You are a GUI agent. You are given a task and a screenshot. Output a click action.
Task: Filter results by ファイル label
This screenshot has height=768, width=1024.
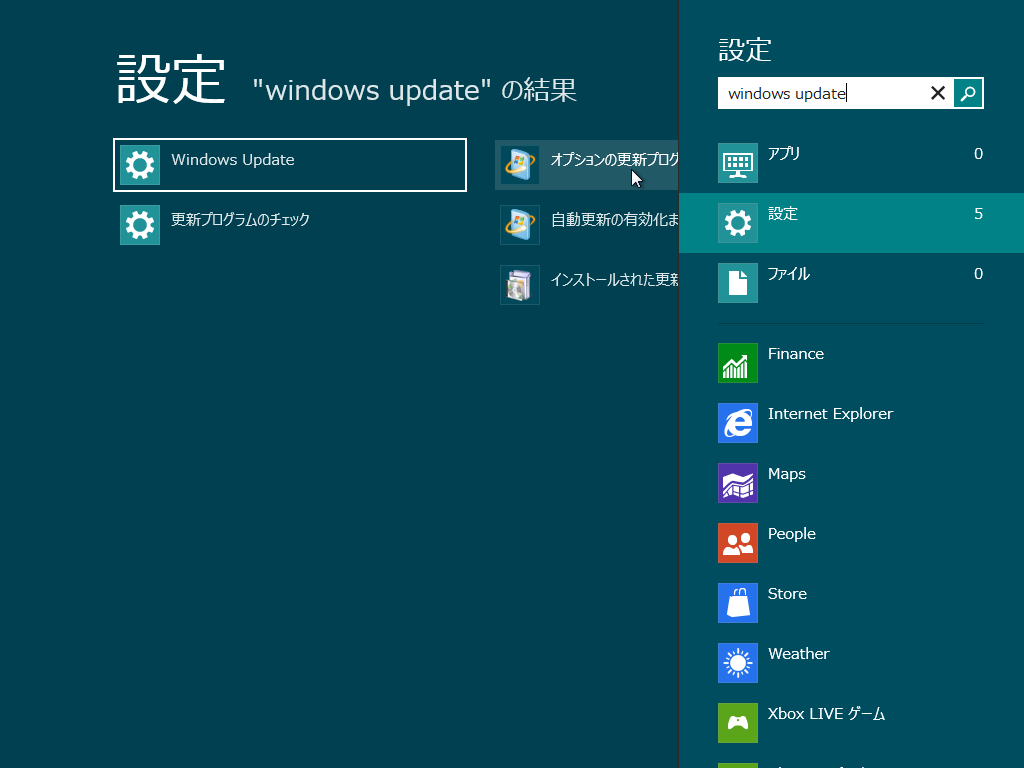788,274
